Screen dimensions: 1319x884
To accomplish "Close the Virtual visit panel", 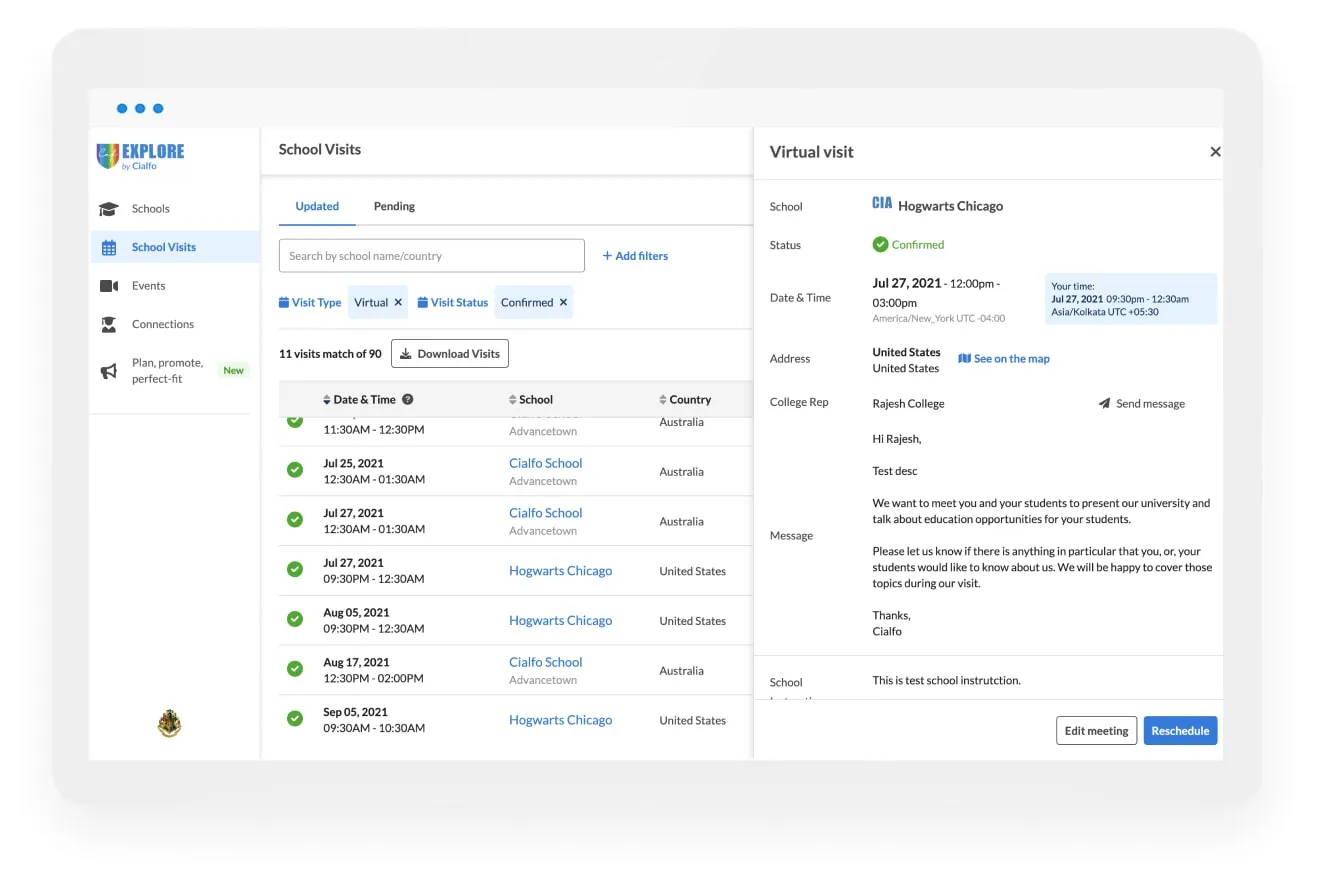I will [x=1215, y=152].
